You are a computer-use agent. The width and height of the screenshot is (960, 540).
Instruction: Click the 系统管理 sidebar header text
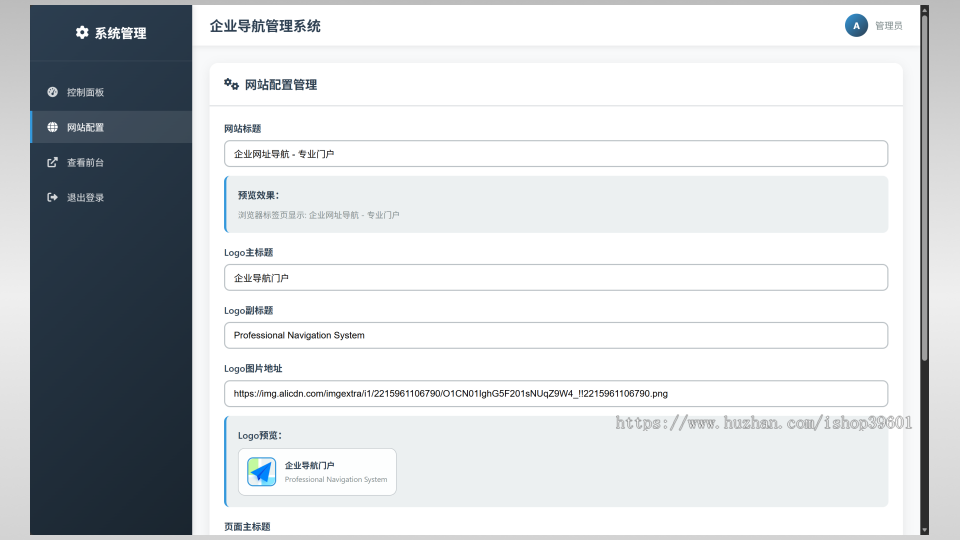point(121,33)
